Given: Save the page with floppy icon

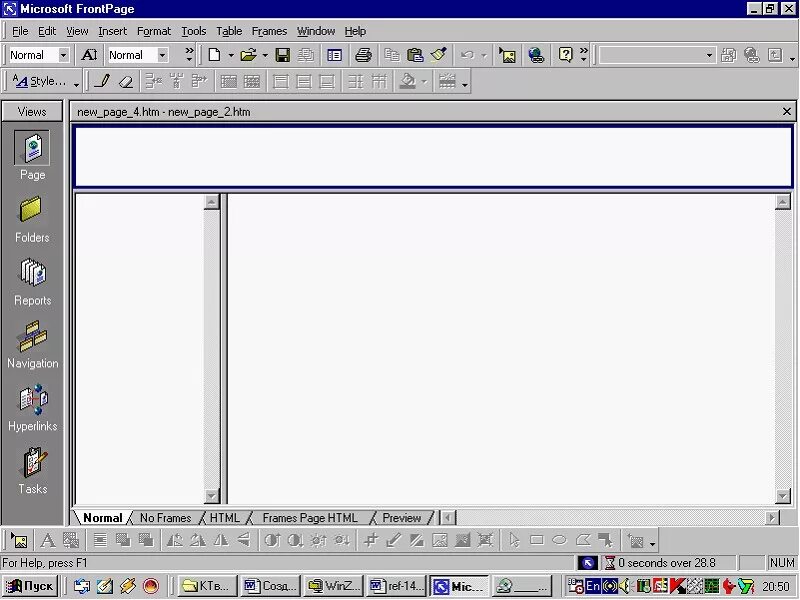Looking at the screenshot, I should pyautogui.click(x=282, y=55).
